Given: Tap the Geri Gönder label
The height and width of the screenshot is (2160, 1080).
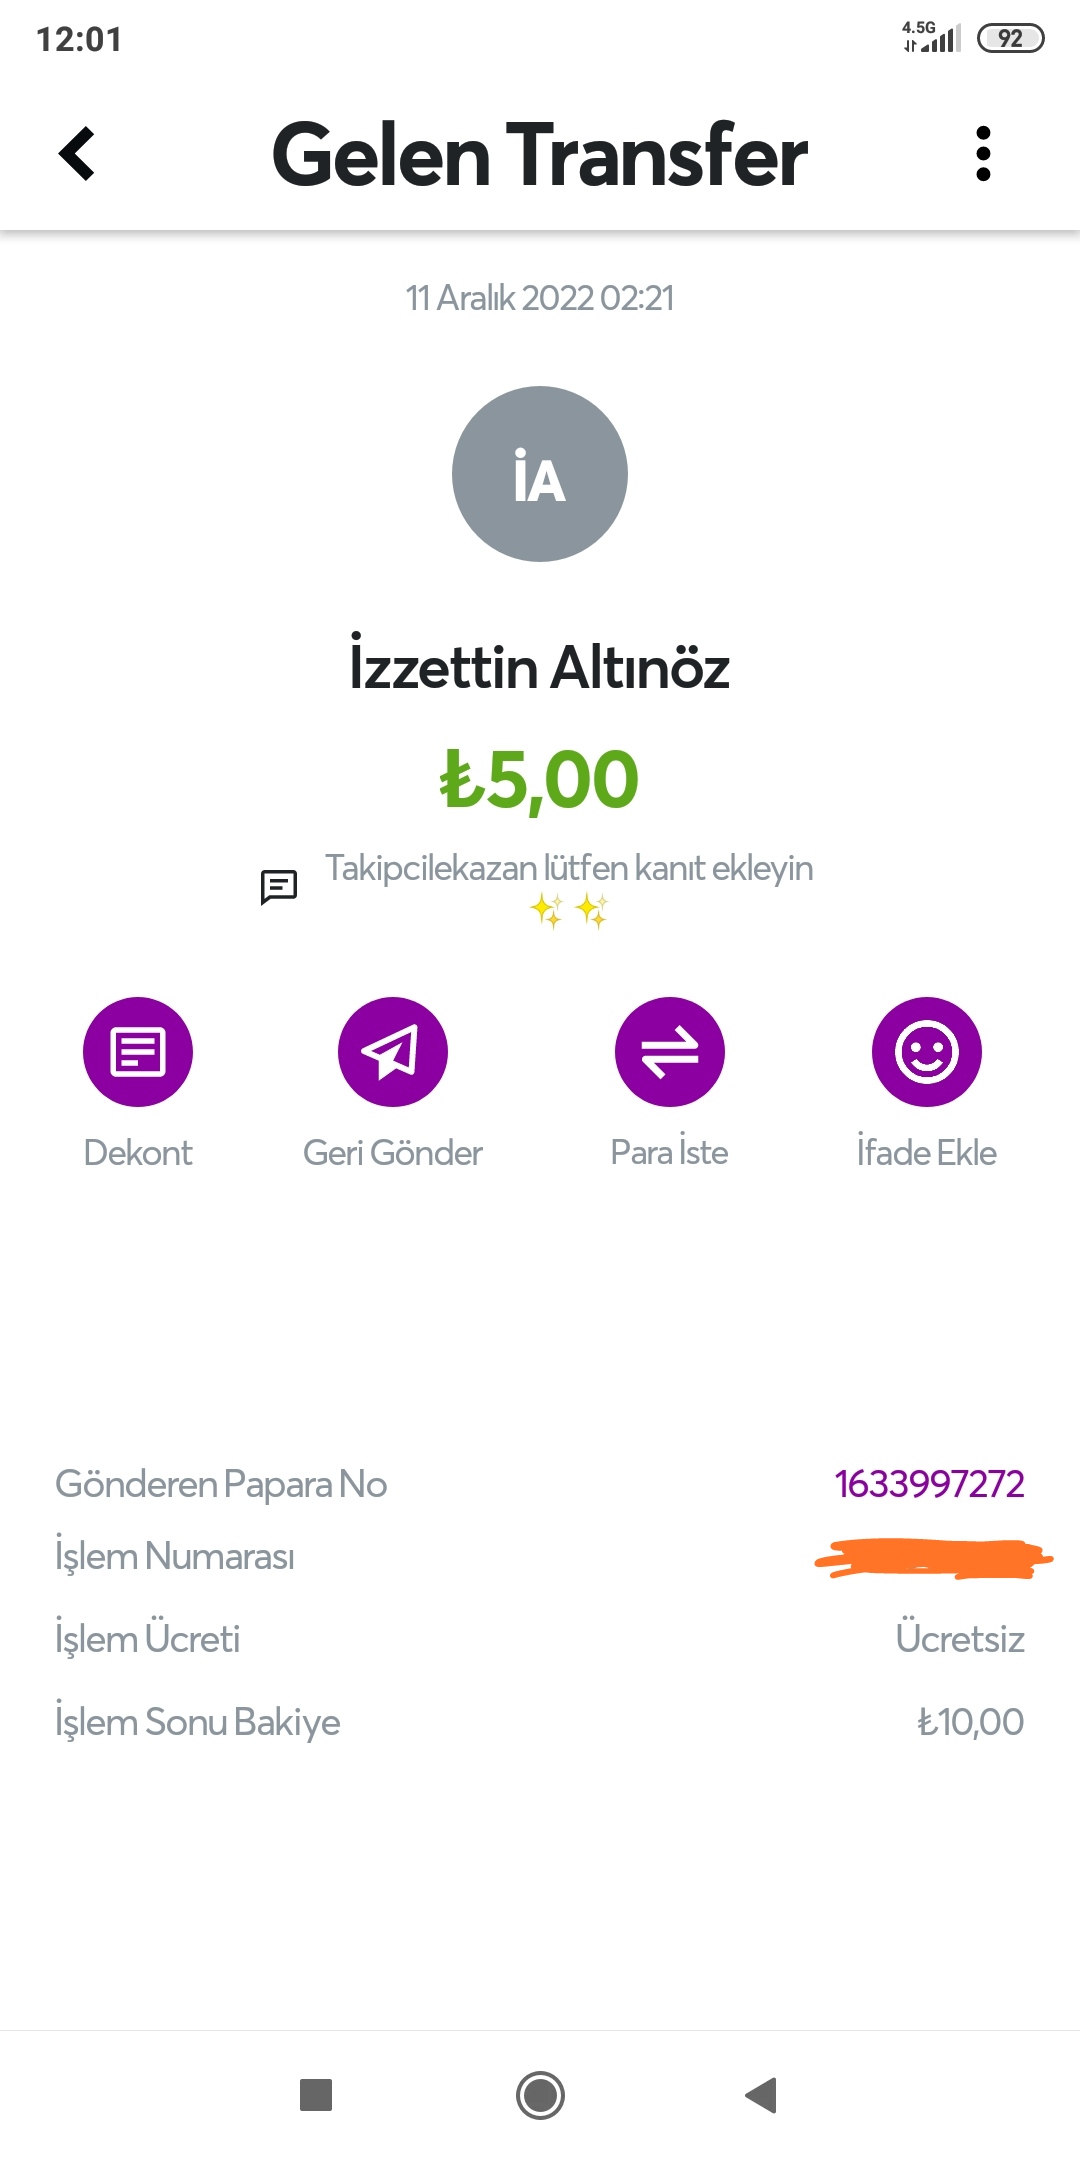Looking at the screenshot, I should 393,1153.
